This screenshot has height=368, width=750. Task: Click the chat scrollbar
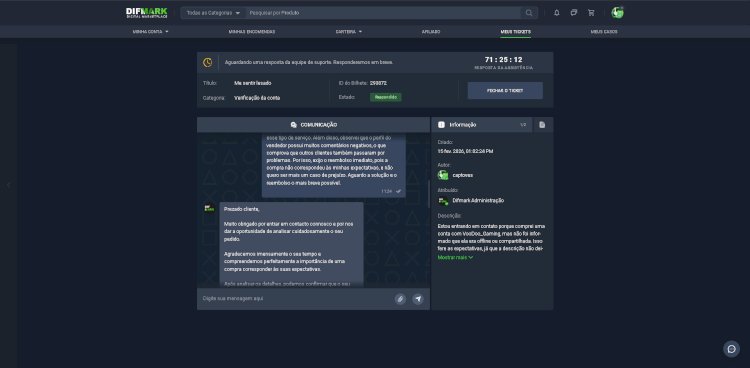[429, 193]
